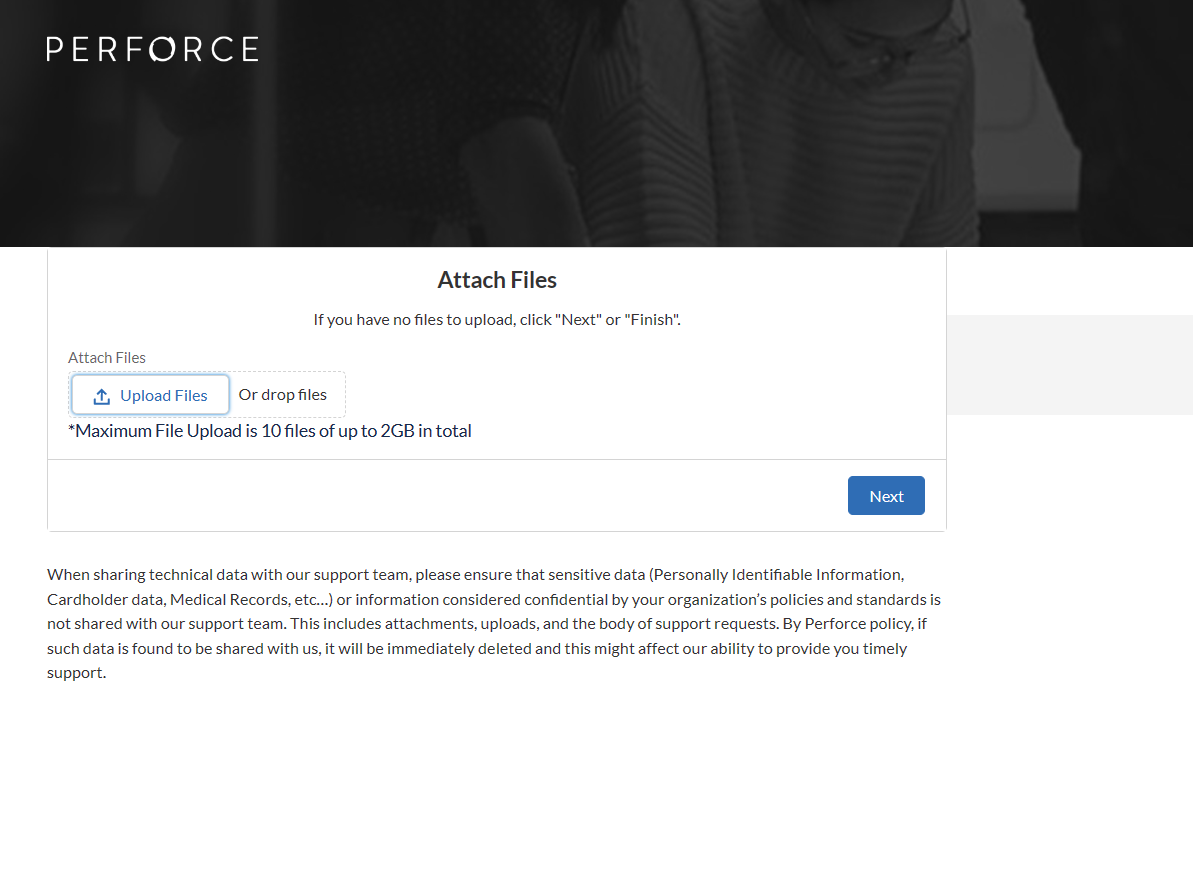Click the "If you have no files" instruction
The width and height of the screenshot is (1193, 890).
pyautogui.click(x=496, y=320)
